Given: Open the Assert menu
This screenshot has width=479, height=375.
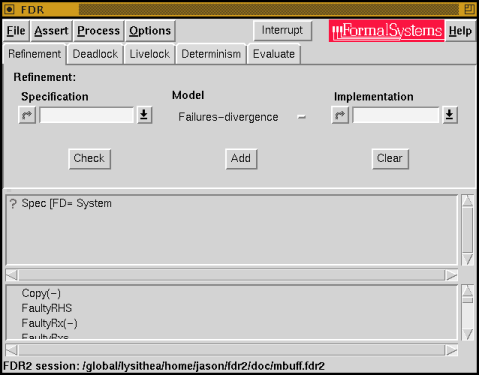Looking at the screenshot, I should 51,31.
